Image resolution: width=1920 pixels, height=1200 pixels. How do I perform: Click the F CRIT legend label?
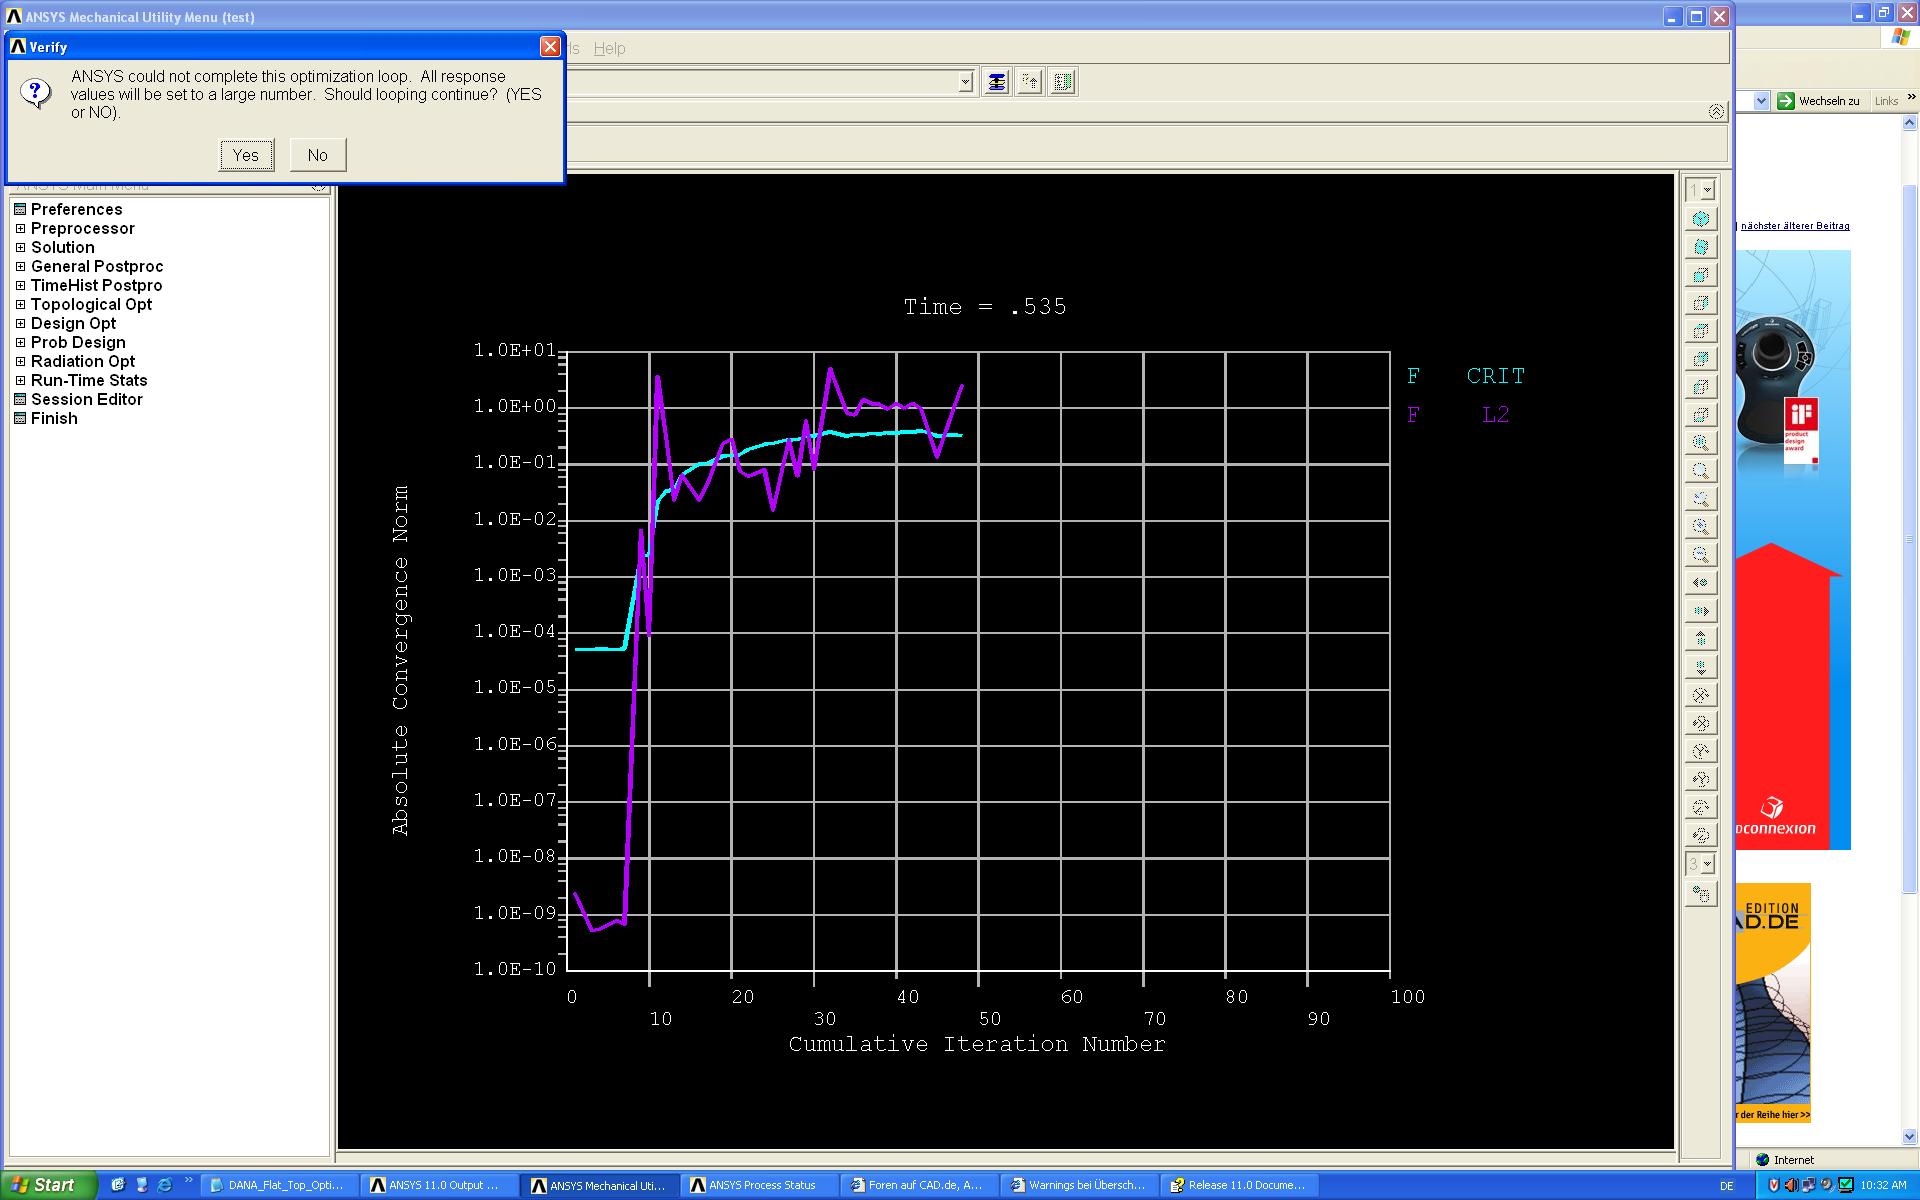(x=1466, y=376)
